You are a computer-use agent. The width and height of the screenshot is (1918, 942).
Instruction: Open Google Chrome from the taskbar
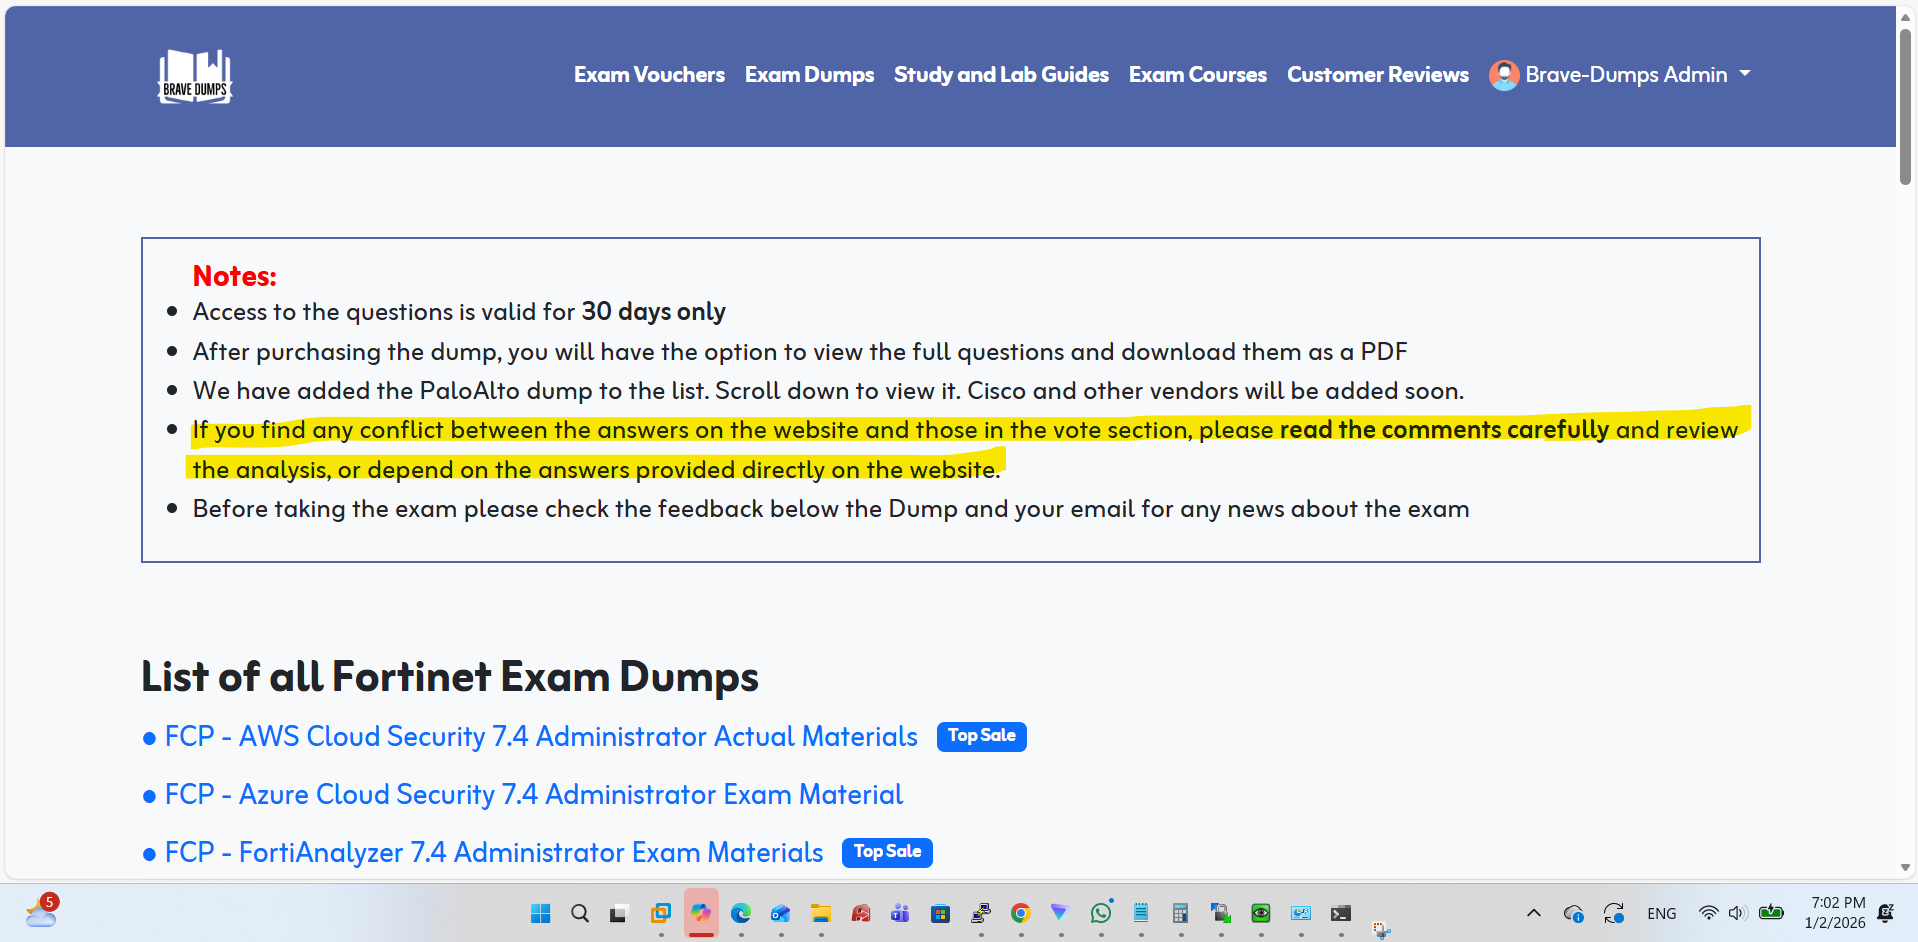(x=1020, y=913)
